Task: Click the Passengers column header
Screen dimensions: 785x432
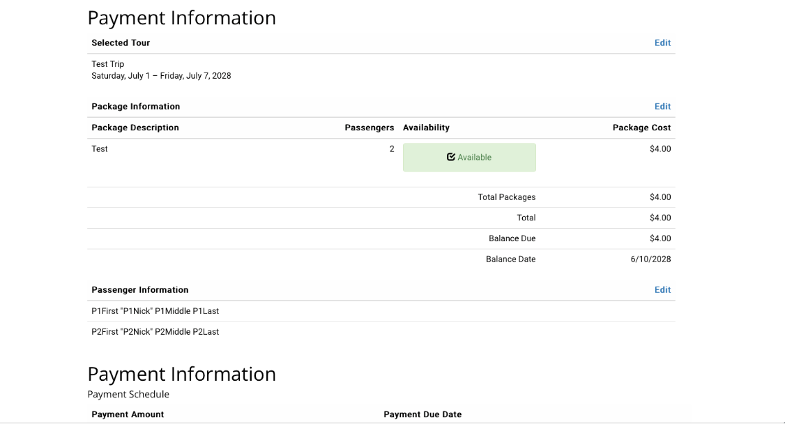Action: (x=369, y=128)
